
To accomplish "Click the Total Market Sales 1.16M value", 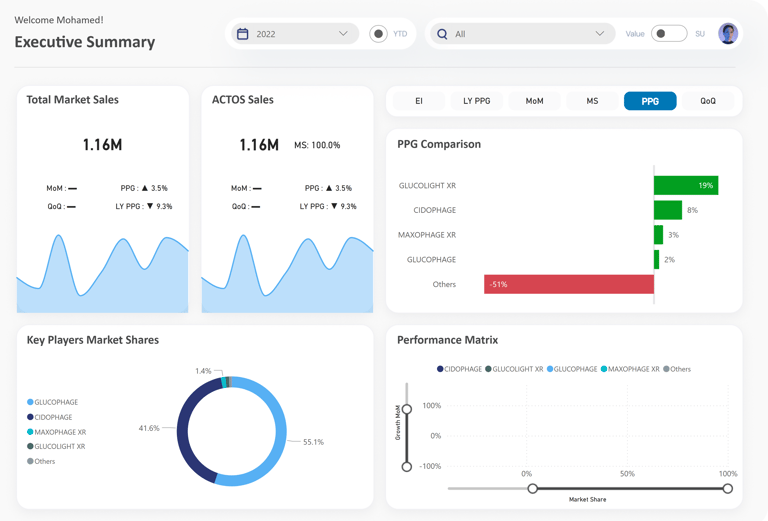I will pos(102,145).
